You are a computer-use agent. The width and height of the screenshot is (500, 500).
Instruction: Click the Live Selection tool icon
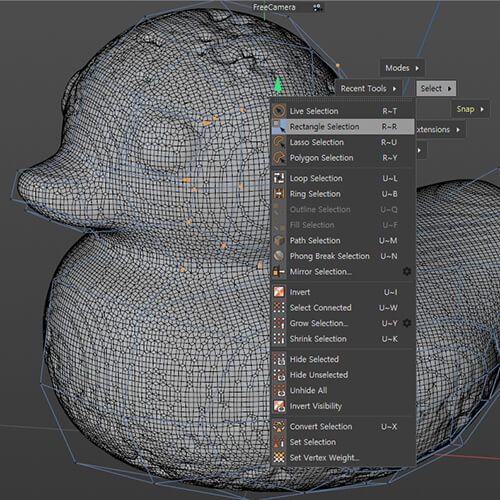click(x=279, y=111)
